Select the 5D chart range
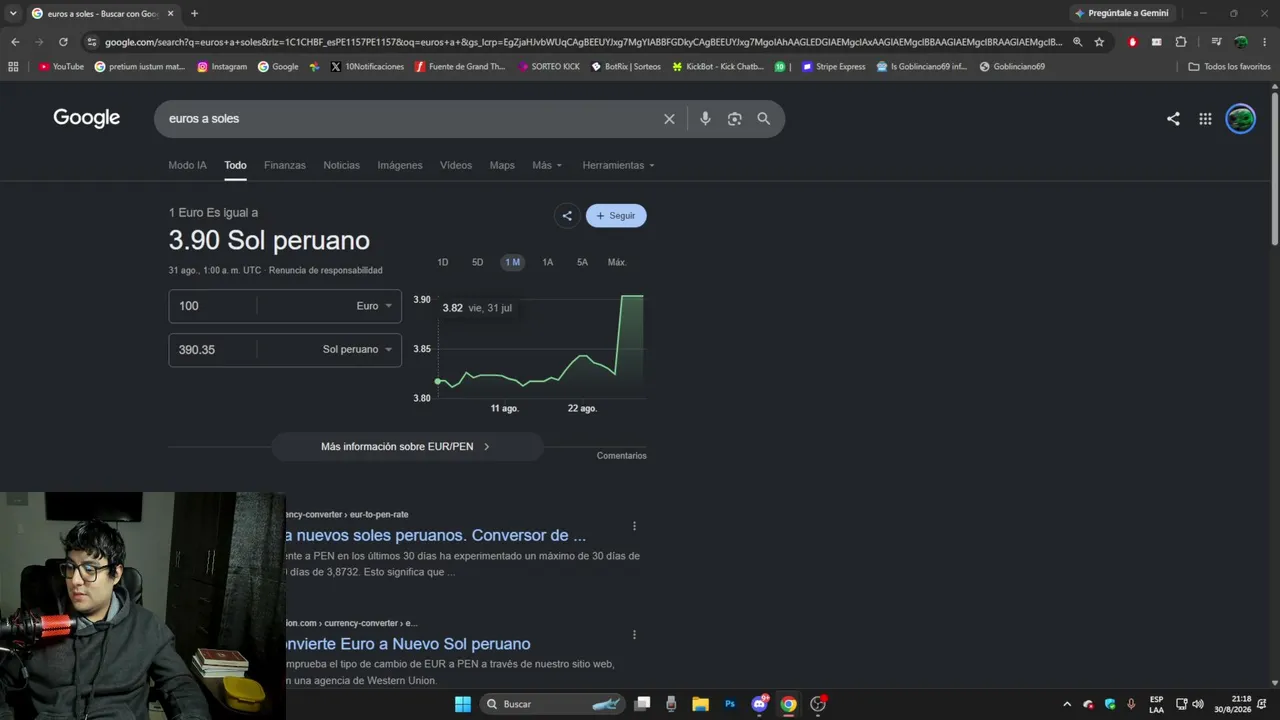Image resolution: width=1280 pixels, height=720 pixels. (478, 262)
